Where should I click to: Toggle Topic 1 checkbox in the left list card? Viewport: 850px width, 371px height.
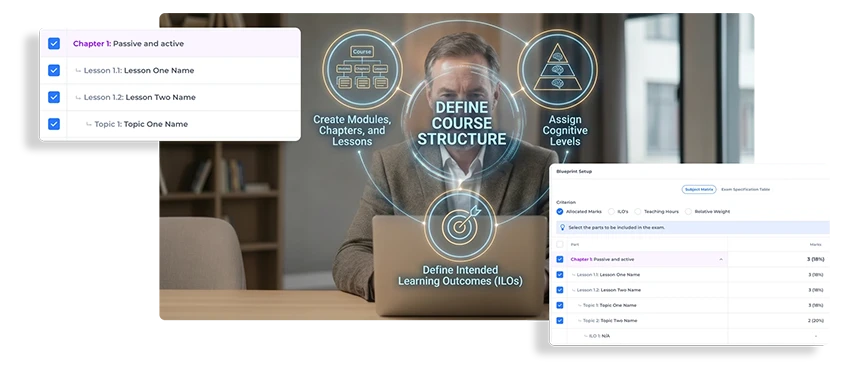[54, 124]
